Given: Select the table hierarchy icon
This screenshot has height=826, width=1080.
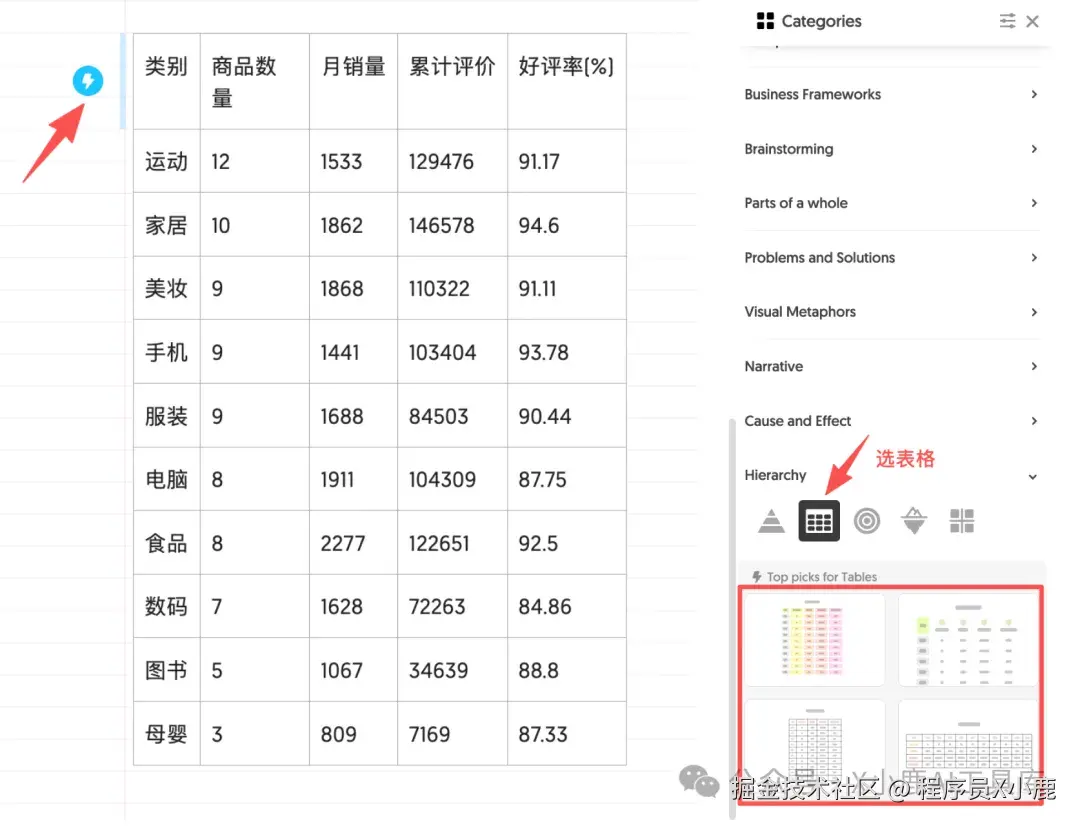Looking at the screenshot, I should 819,521.
